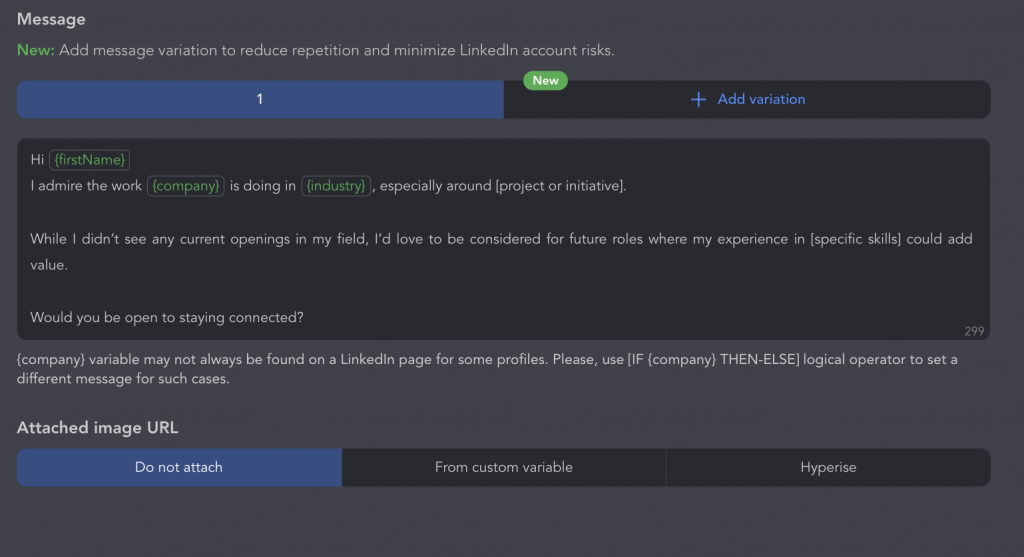
Task: Click the [project or initiative] placeholder text
Action: (x=561, y=186)
